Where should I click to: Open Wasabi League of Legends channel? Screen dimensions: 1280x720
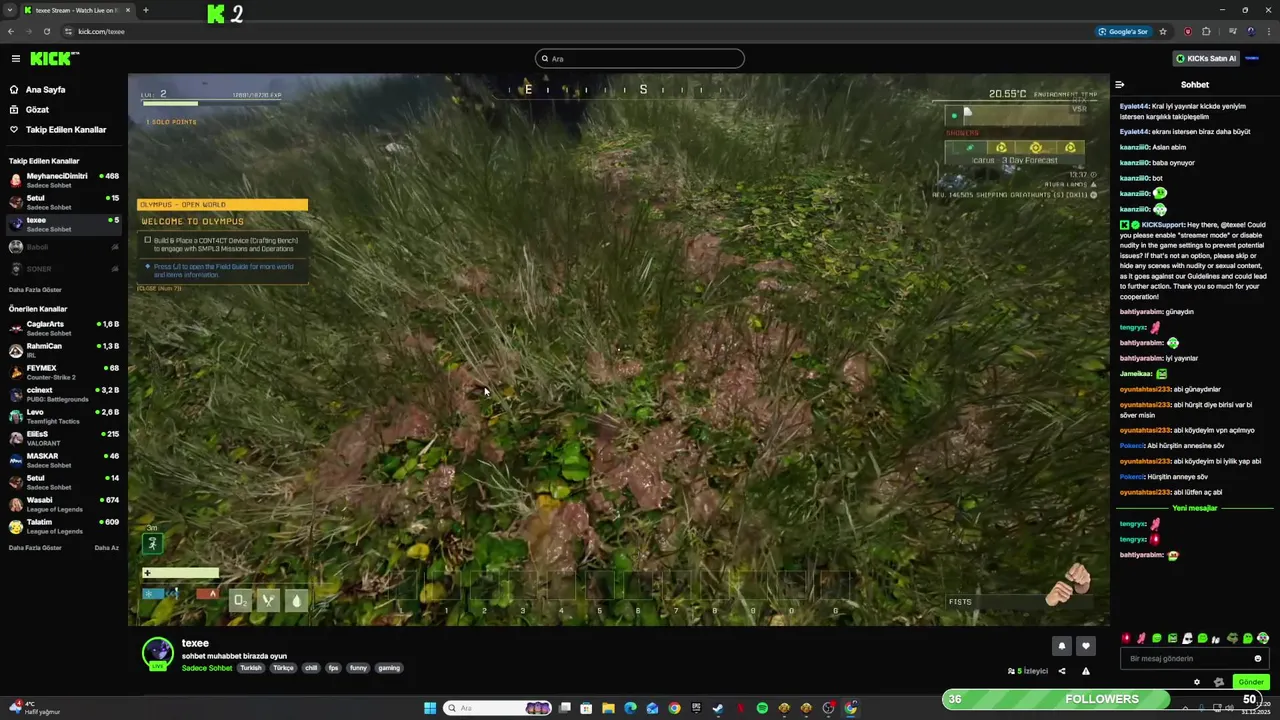pos(64,504)
